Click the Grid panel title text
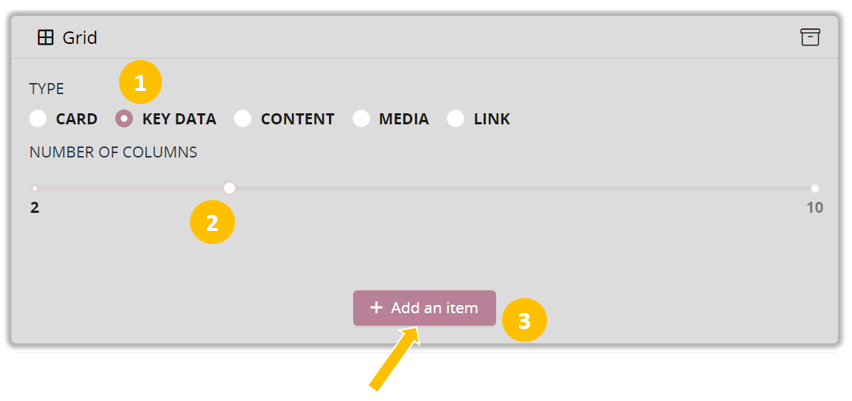The height and width of the screenshot is (401, 852). (80, 38)
